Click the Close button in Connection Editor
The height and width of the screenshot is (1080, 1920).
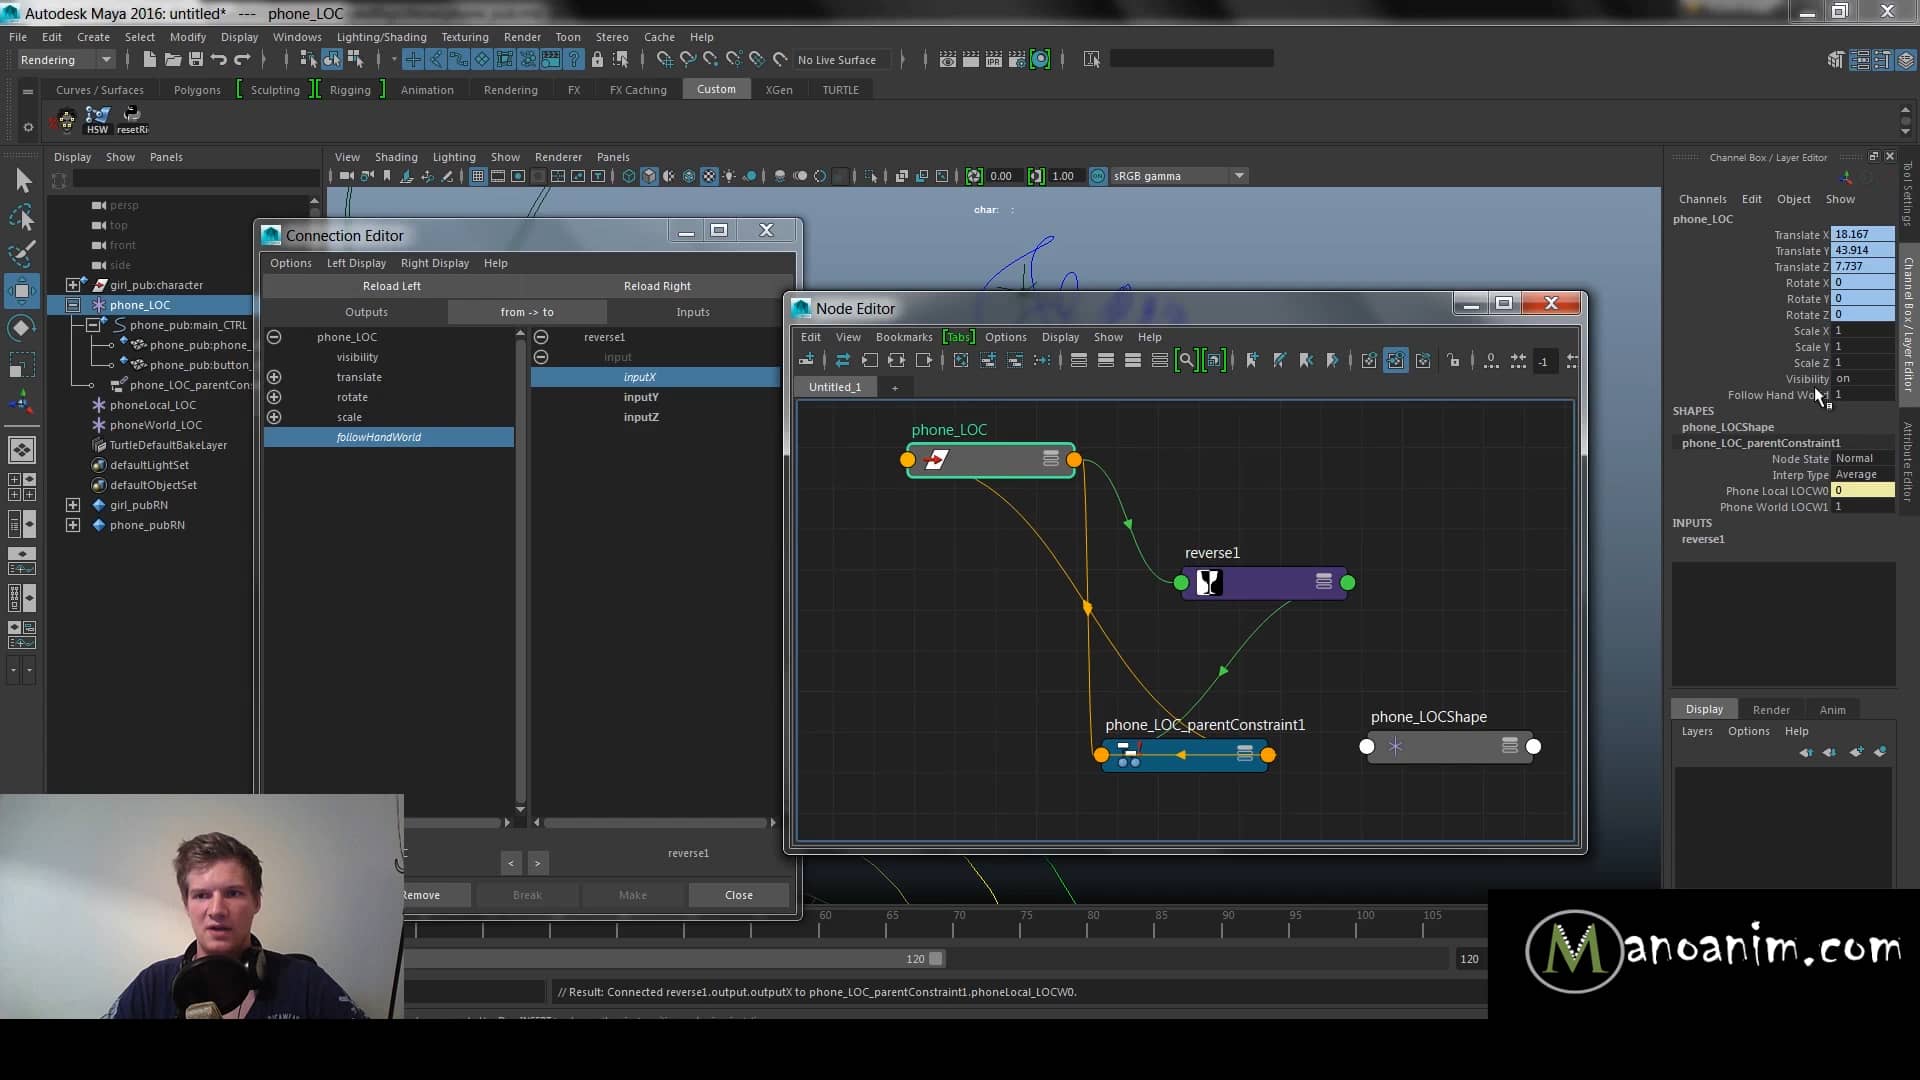coord(739,895)
